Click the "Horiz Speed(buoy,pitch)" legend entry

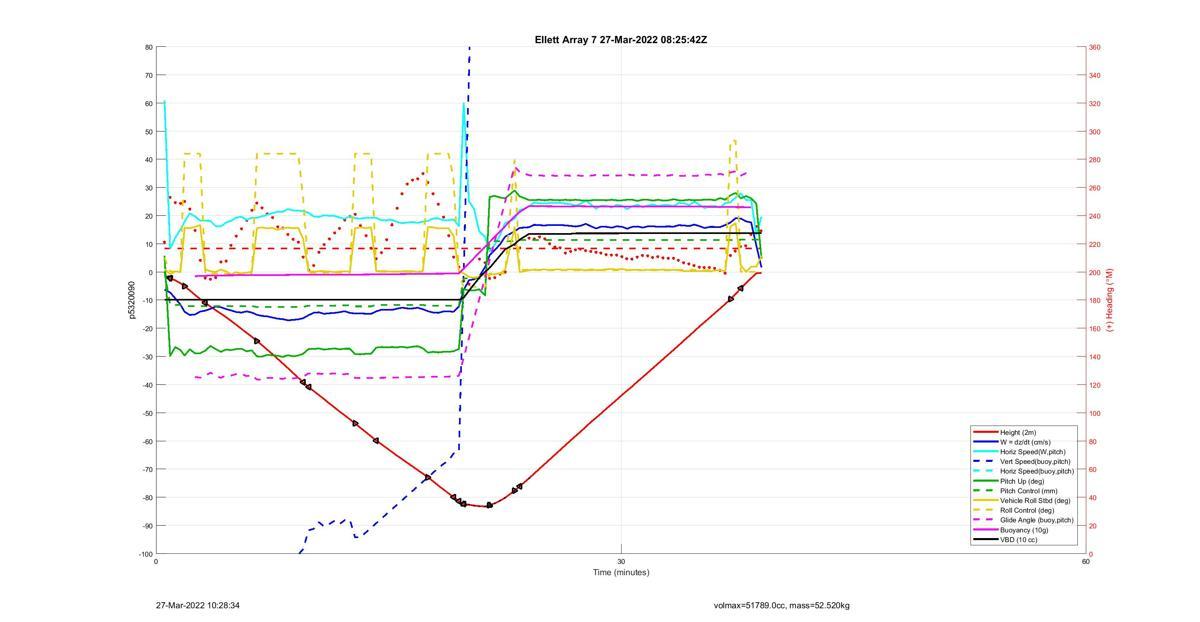(x=1023, y=471)
